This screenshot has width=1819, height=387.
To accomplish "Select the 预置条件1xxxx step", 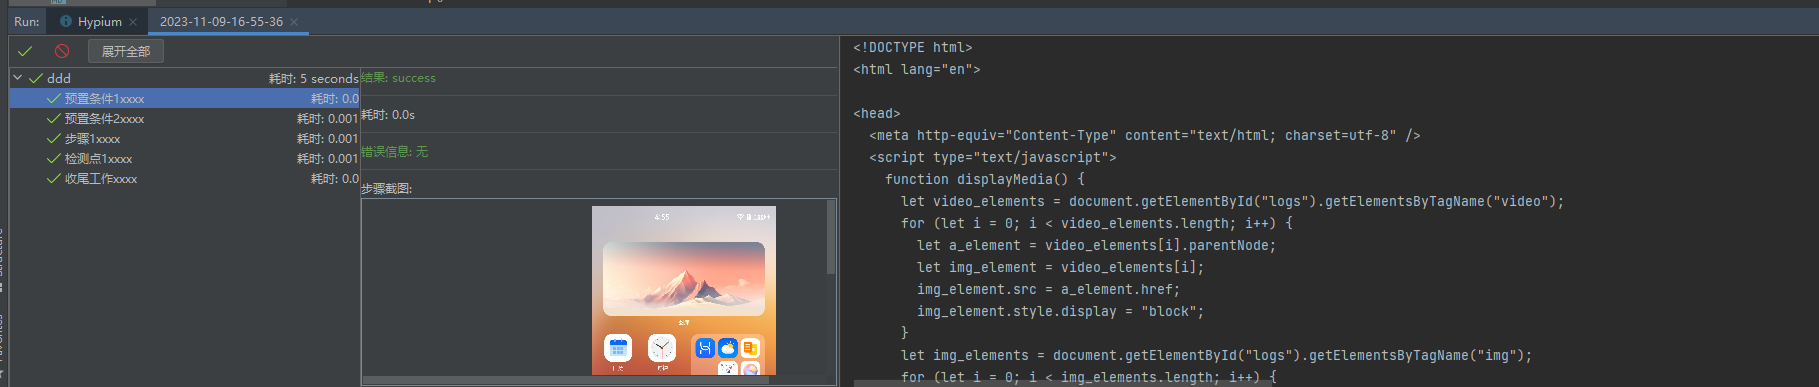I will [x=184, y=98].
